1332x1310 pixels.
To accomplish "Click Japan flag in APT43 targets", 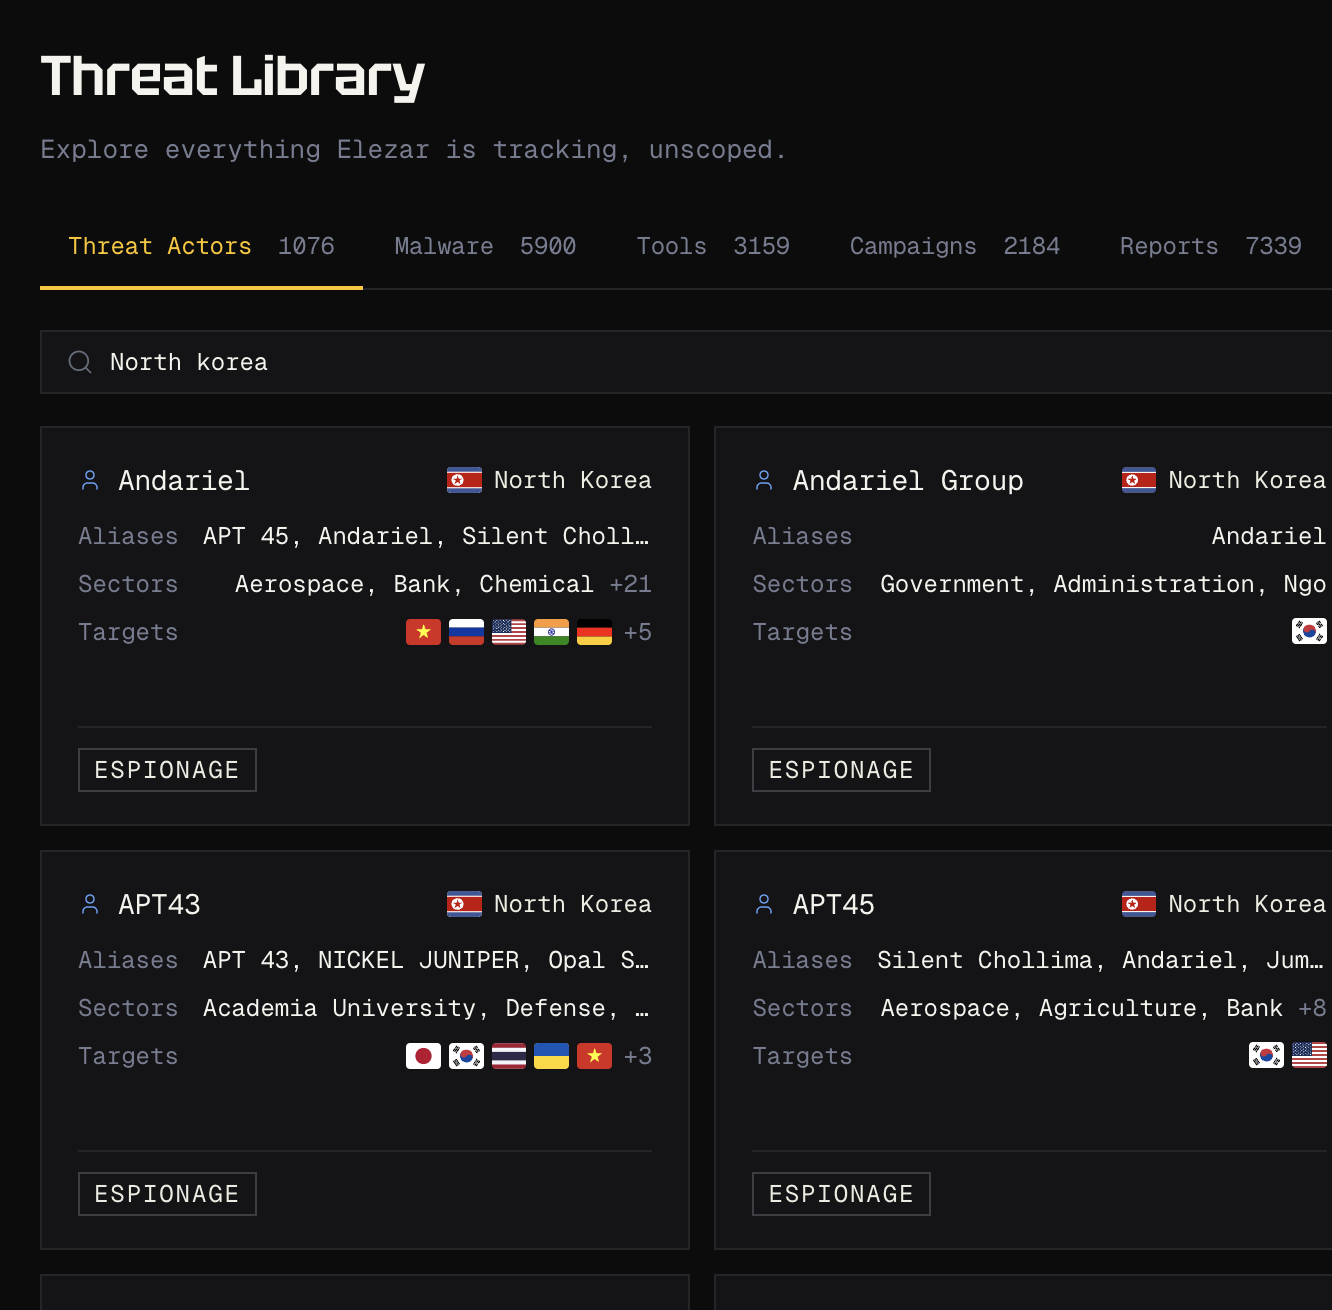I will tap(424, 1056).
